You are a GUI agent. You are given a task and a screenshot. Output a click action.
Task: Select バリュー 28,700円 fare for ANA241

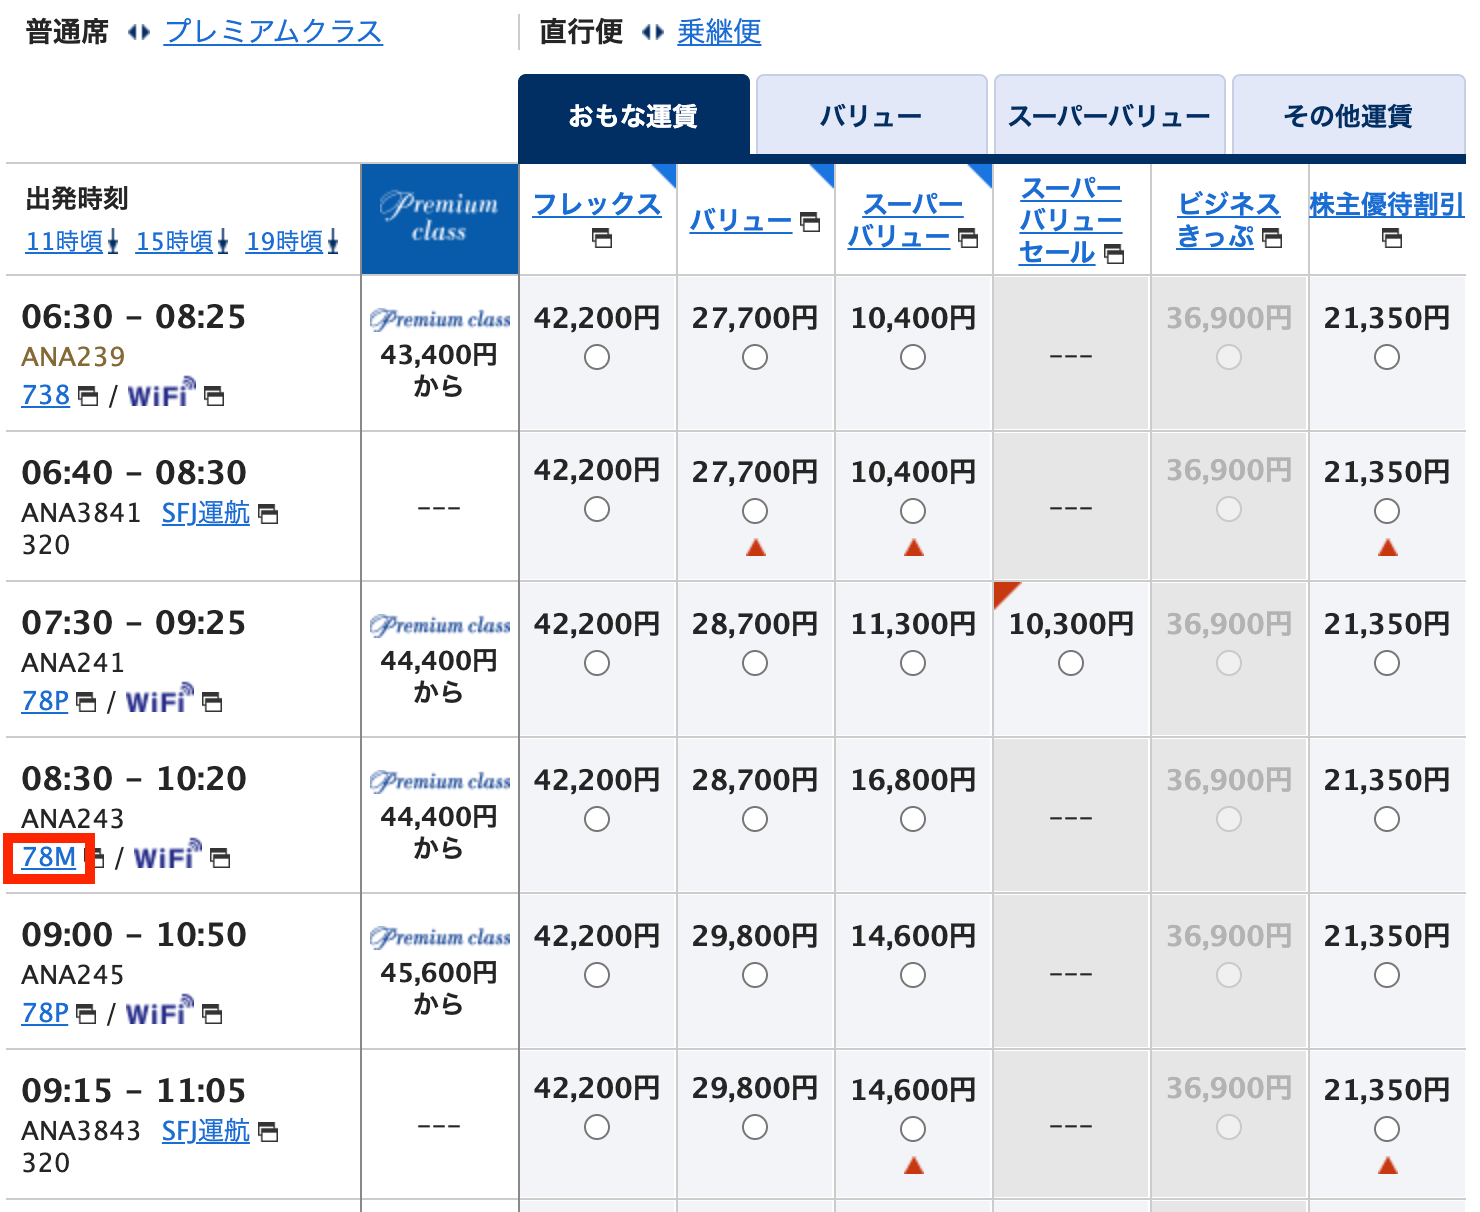(x=755, y=663)
